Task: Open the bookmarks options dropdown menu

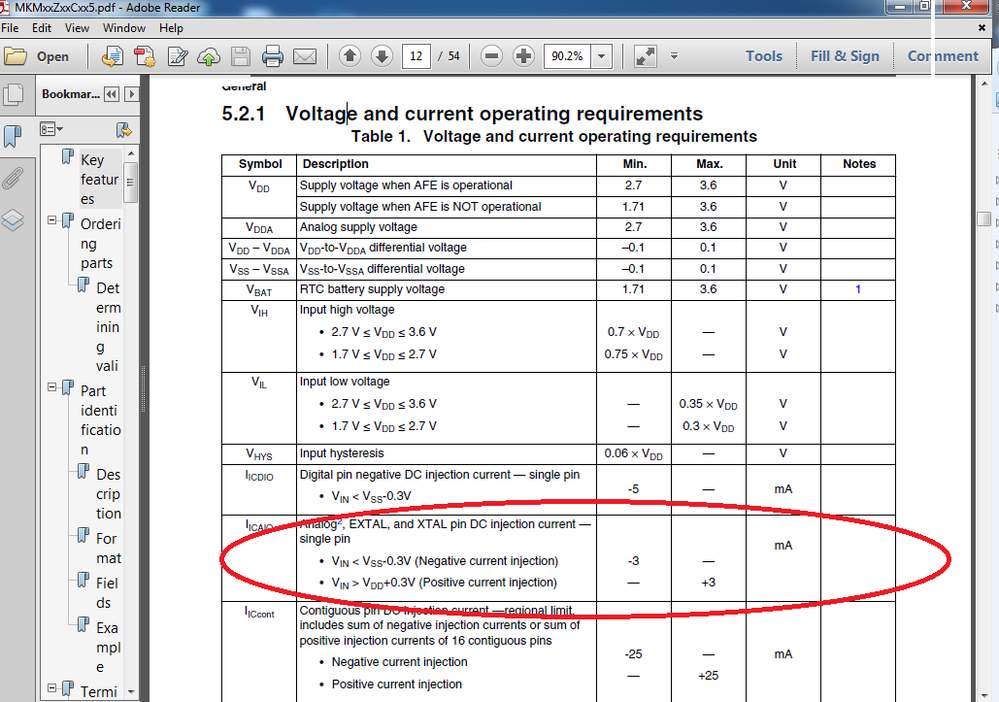Action: pyautogui.click(x=52, y=129)
